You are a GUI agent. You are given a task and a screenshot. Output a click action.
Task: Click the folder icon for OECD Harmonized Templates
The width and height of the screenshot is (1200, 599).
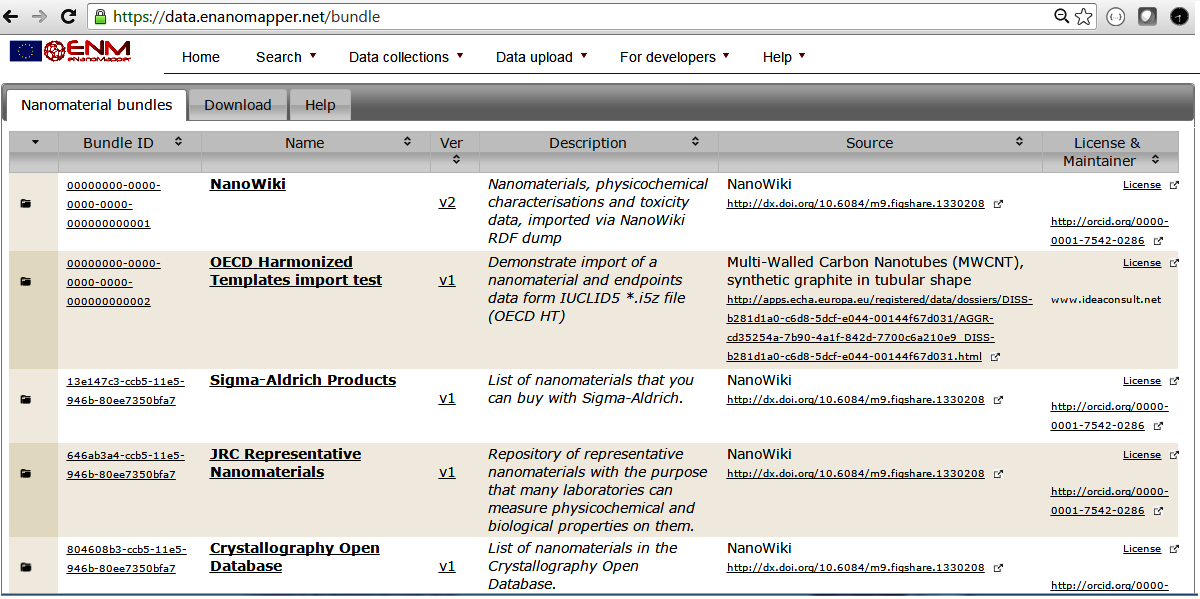point(25,281)
